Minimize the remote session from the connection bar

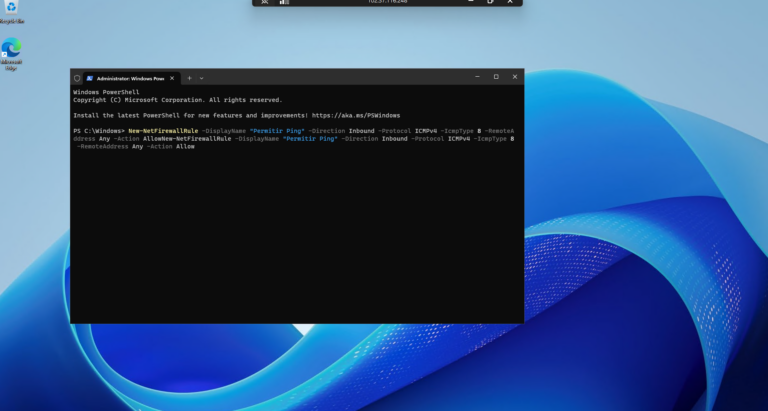(x=471, y=2)
